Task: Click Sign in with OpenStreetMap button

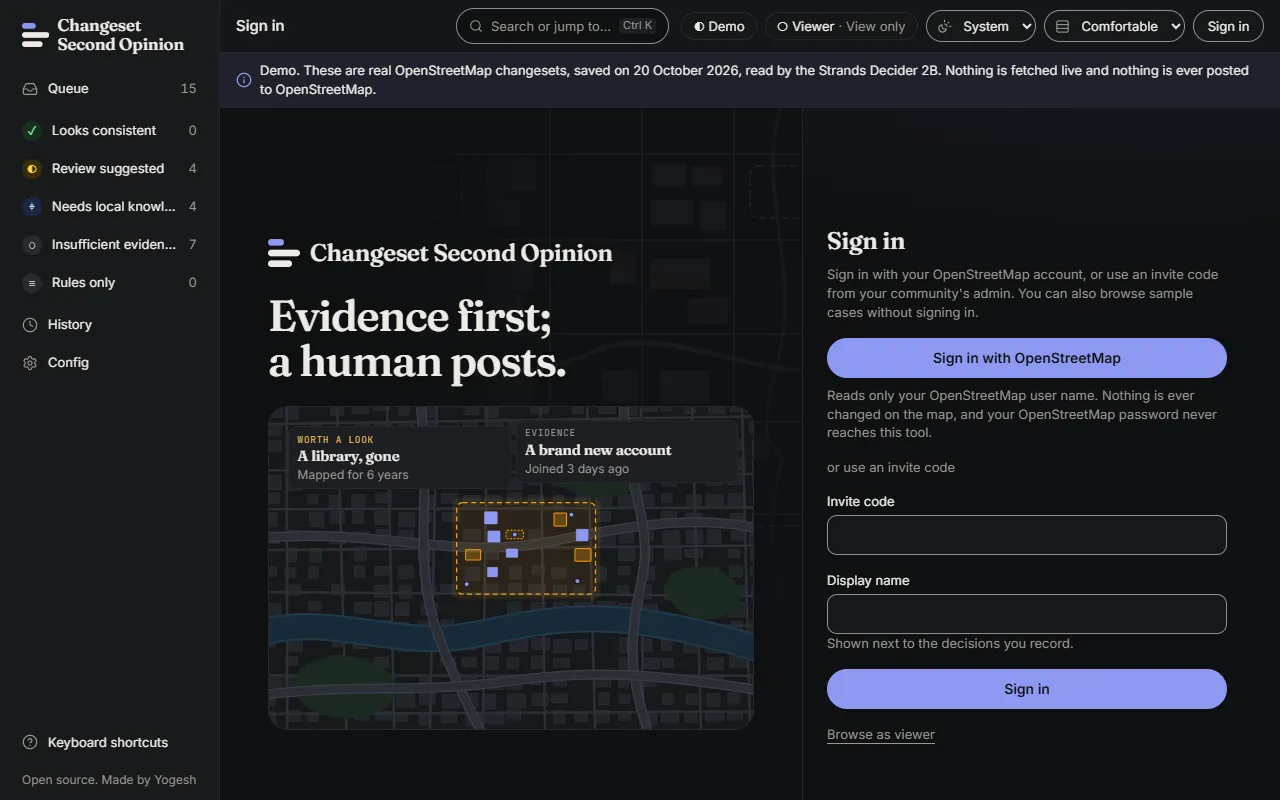Action: pos(1027,358)
